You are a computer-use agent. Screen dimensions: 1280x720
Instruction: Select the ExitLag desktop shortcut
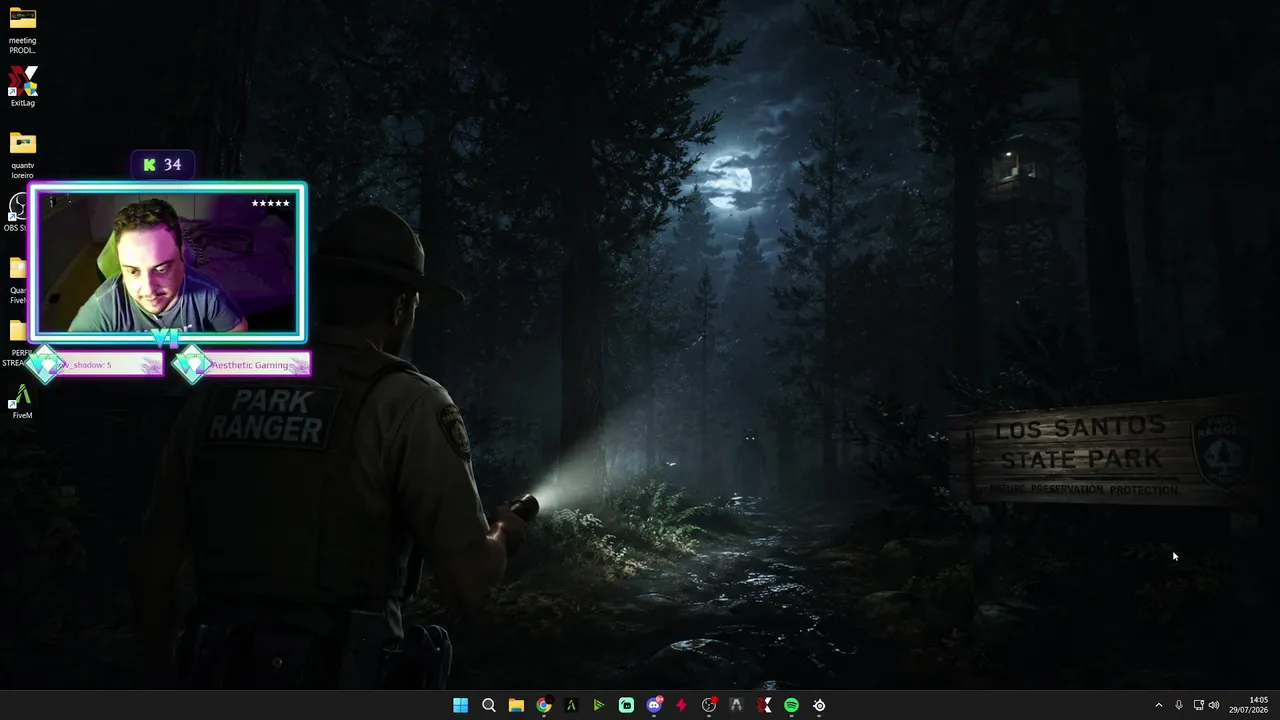[x=22, y=87]
